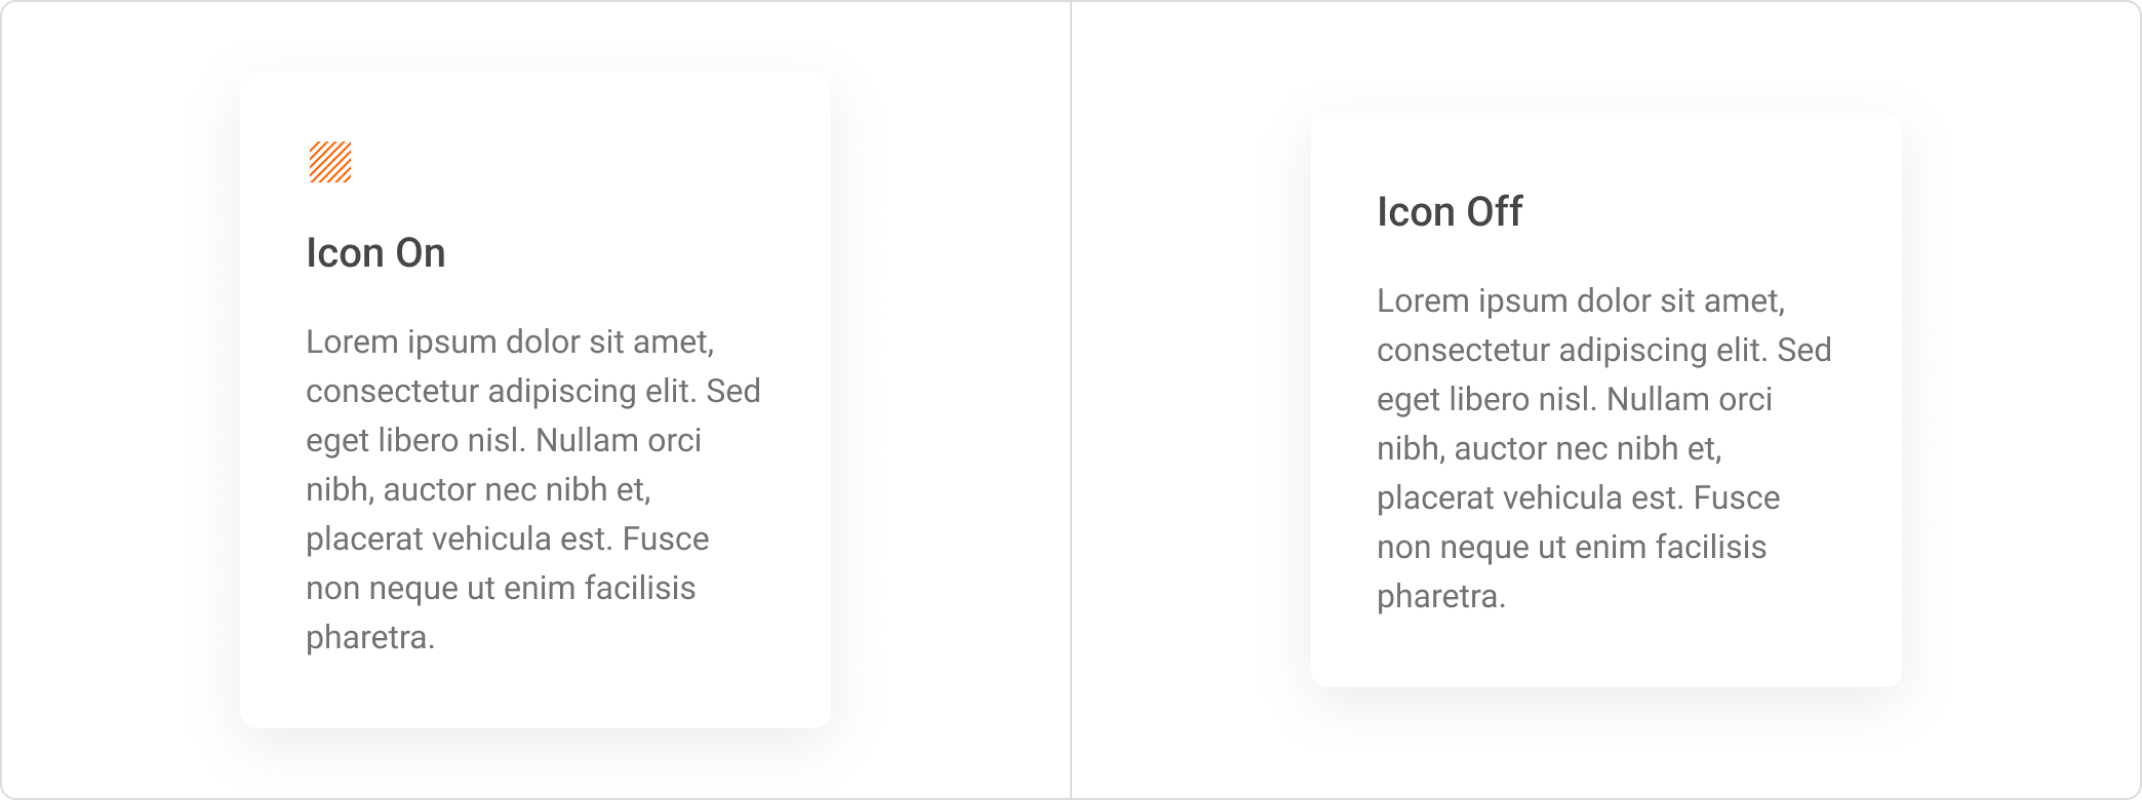Click "nibh, auctor nec" line in Icon Off card
Screen dimensions: 2142x800
(x=1549, y=449)
